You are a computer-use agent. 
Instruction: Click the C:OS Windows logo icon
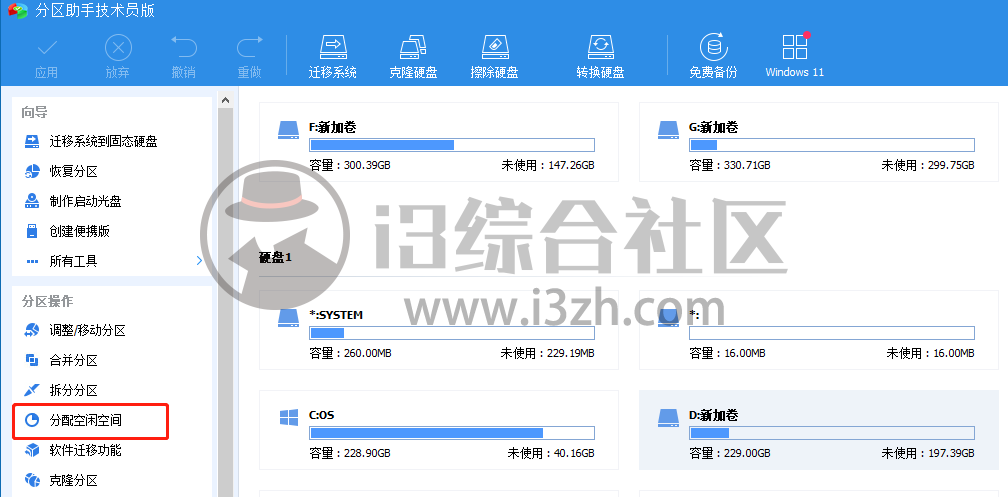289,418
